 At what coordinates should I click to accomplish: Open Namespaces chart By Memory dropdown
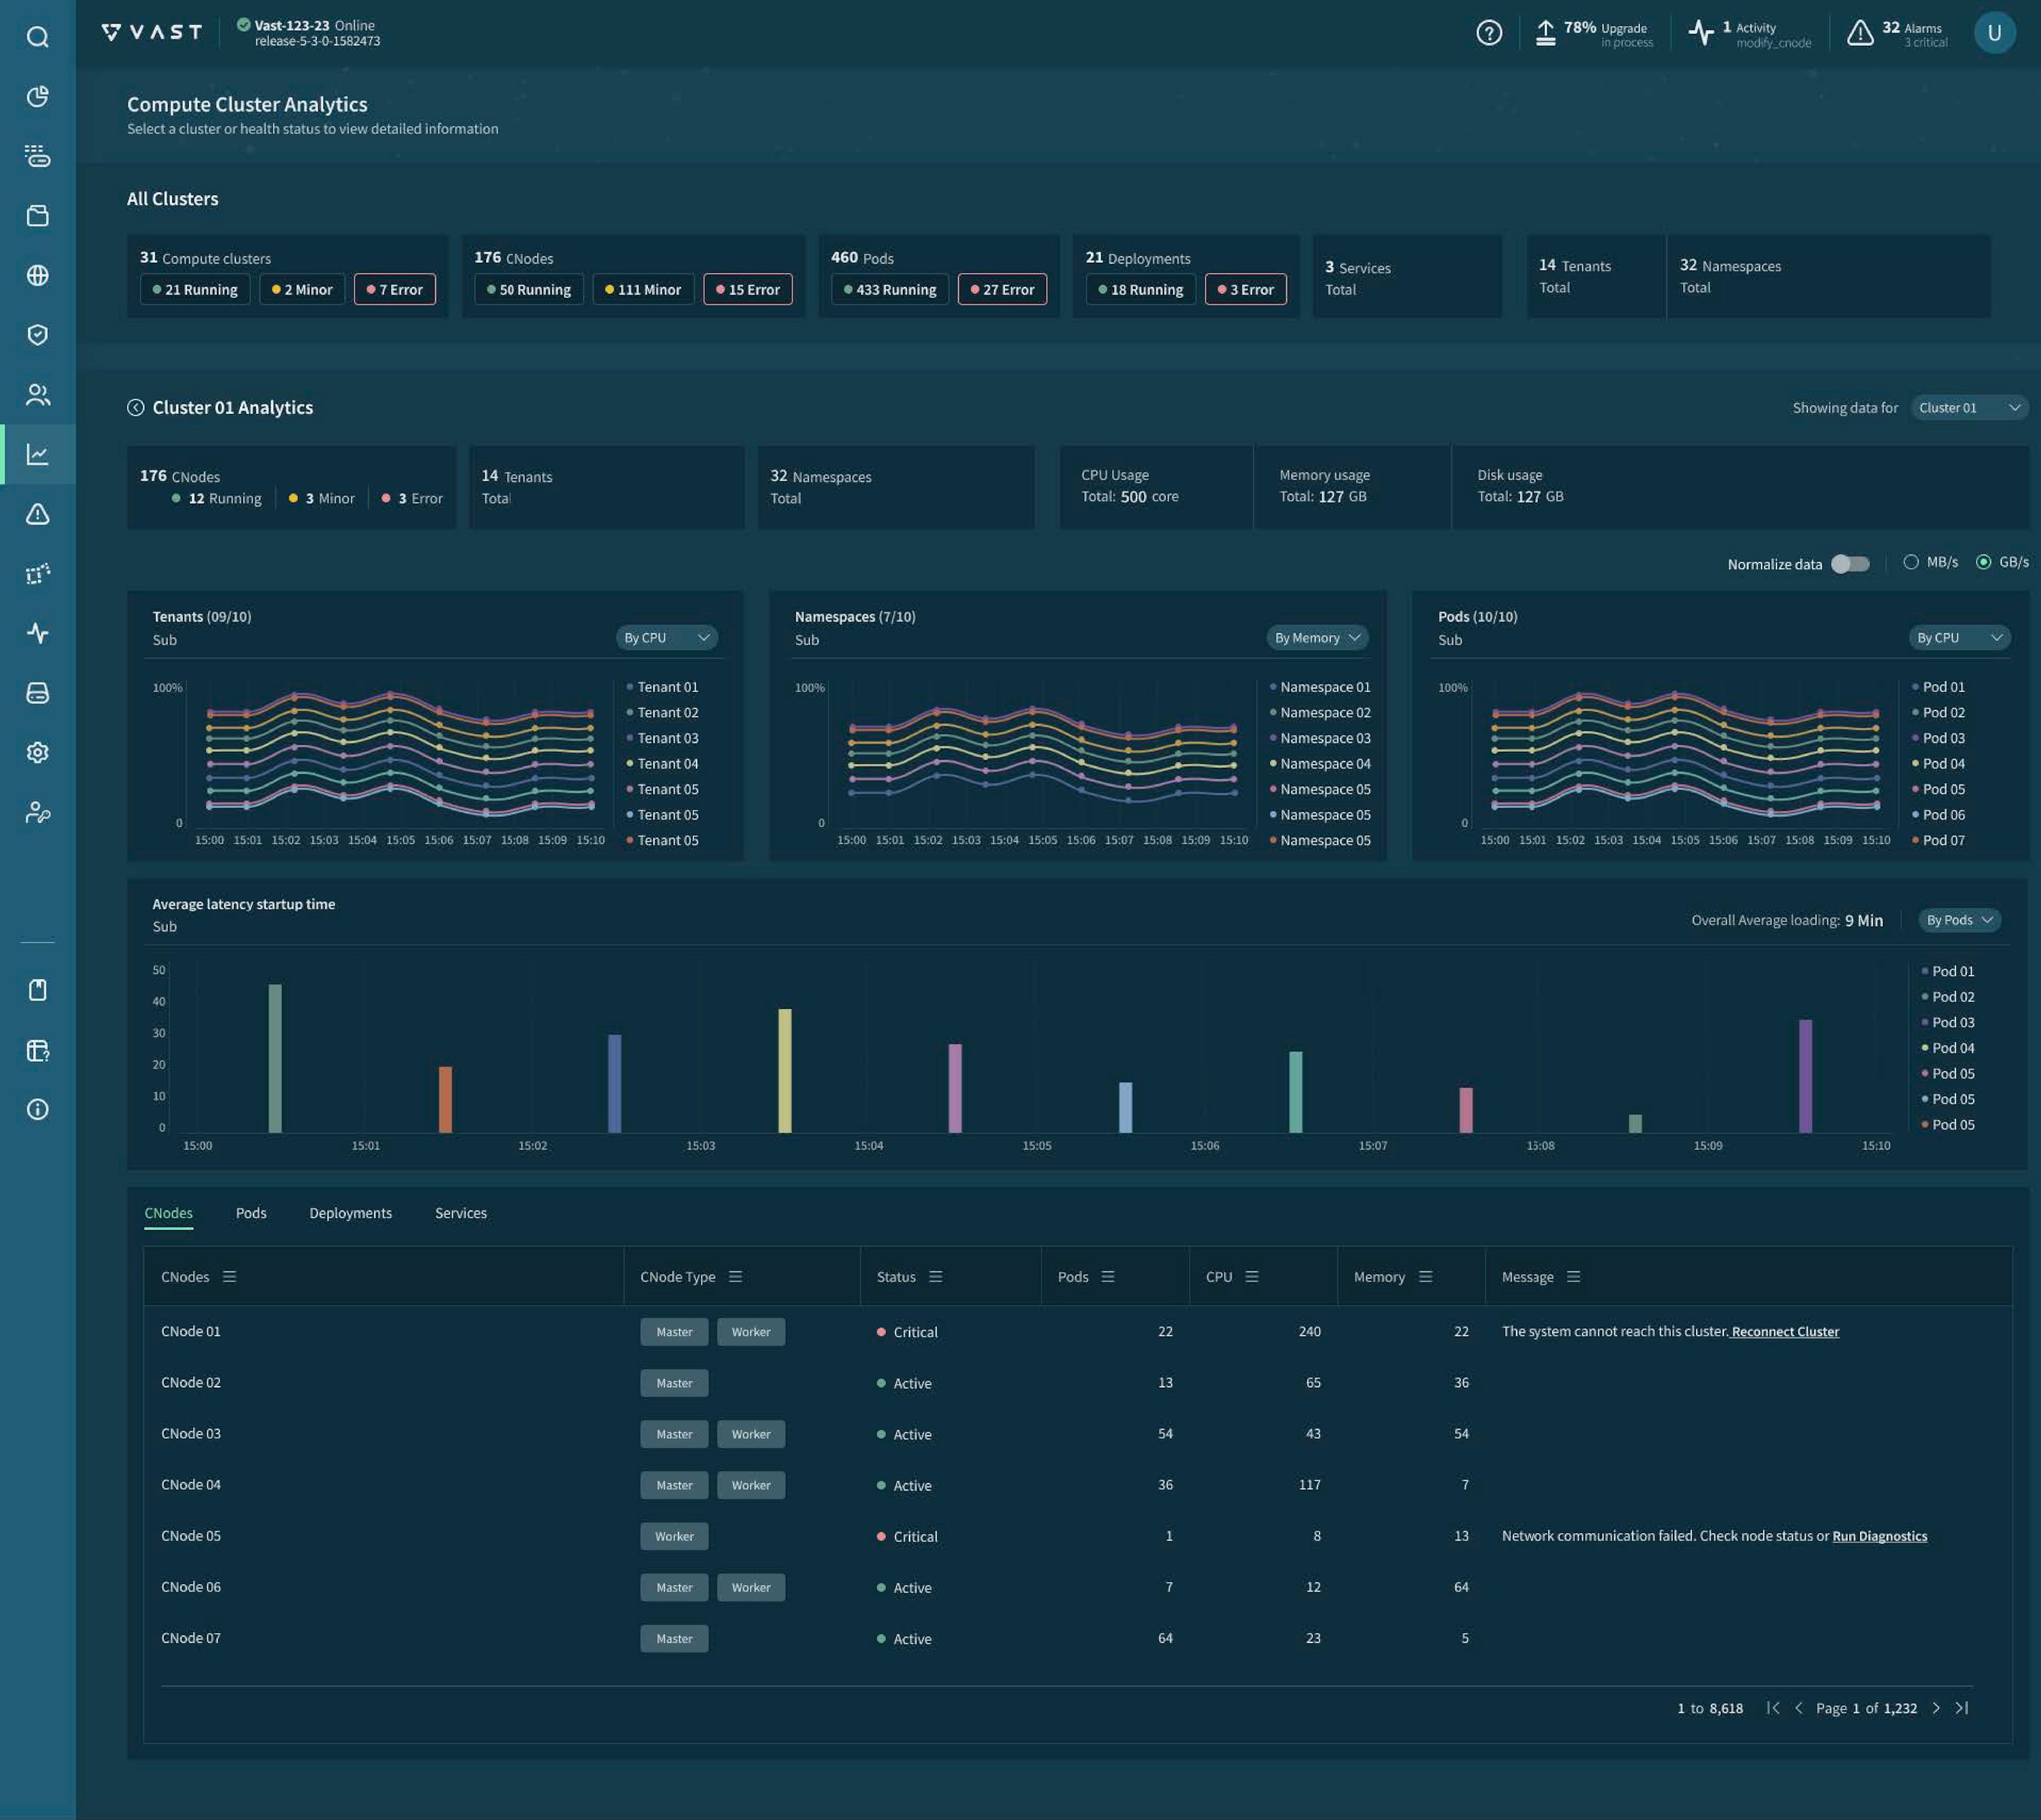[x=1317, y=637]
